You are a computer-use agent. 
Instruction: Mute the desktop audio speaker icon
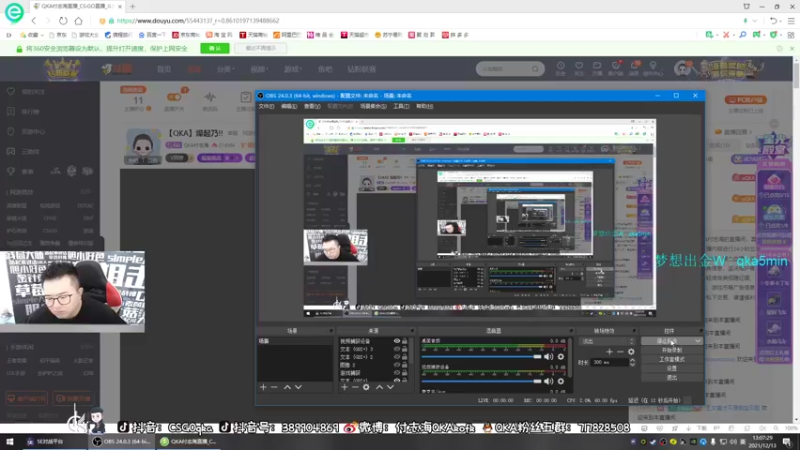tap(548, 357)
